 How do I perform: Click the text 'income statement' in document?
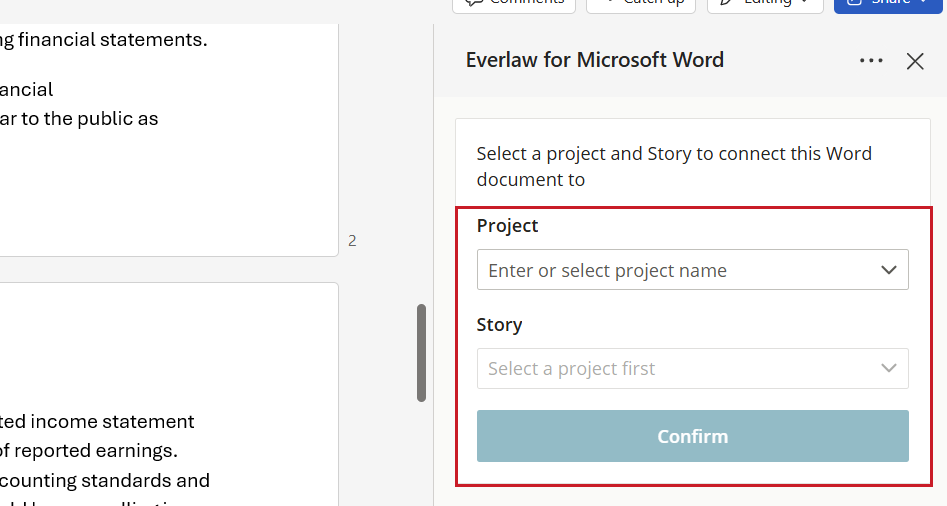point(112,421)
